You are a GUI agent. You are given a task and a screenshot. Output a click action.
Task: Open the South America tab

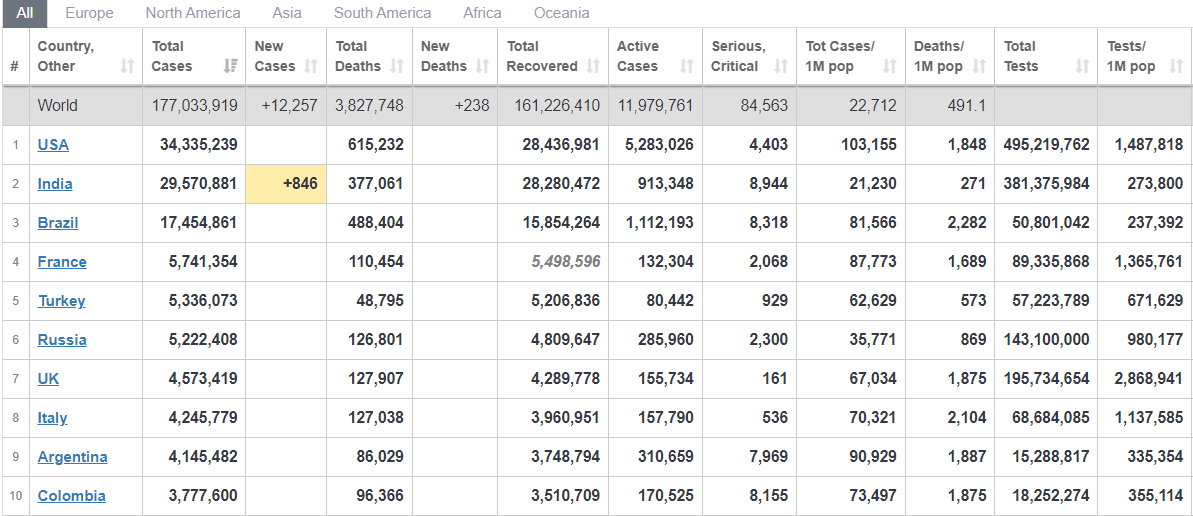click(x=383, y=13)
